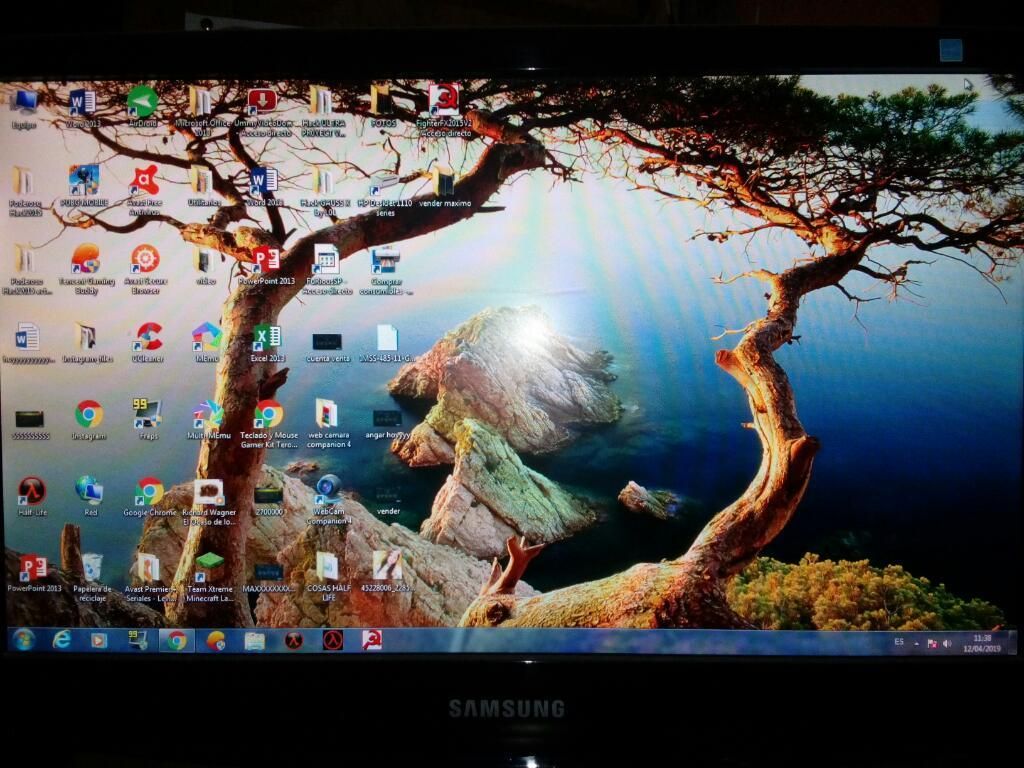The width and height of the screenshot is (1024, 768).
Task: Open the Comprar consumibles shortcut
Action: 386,270
